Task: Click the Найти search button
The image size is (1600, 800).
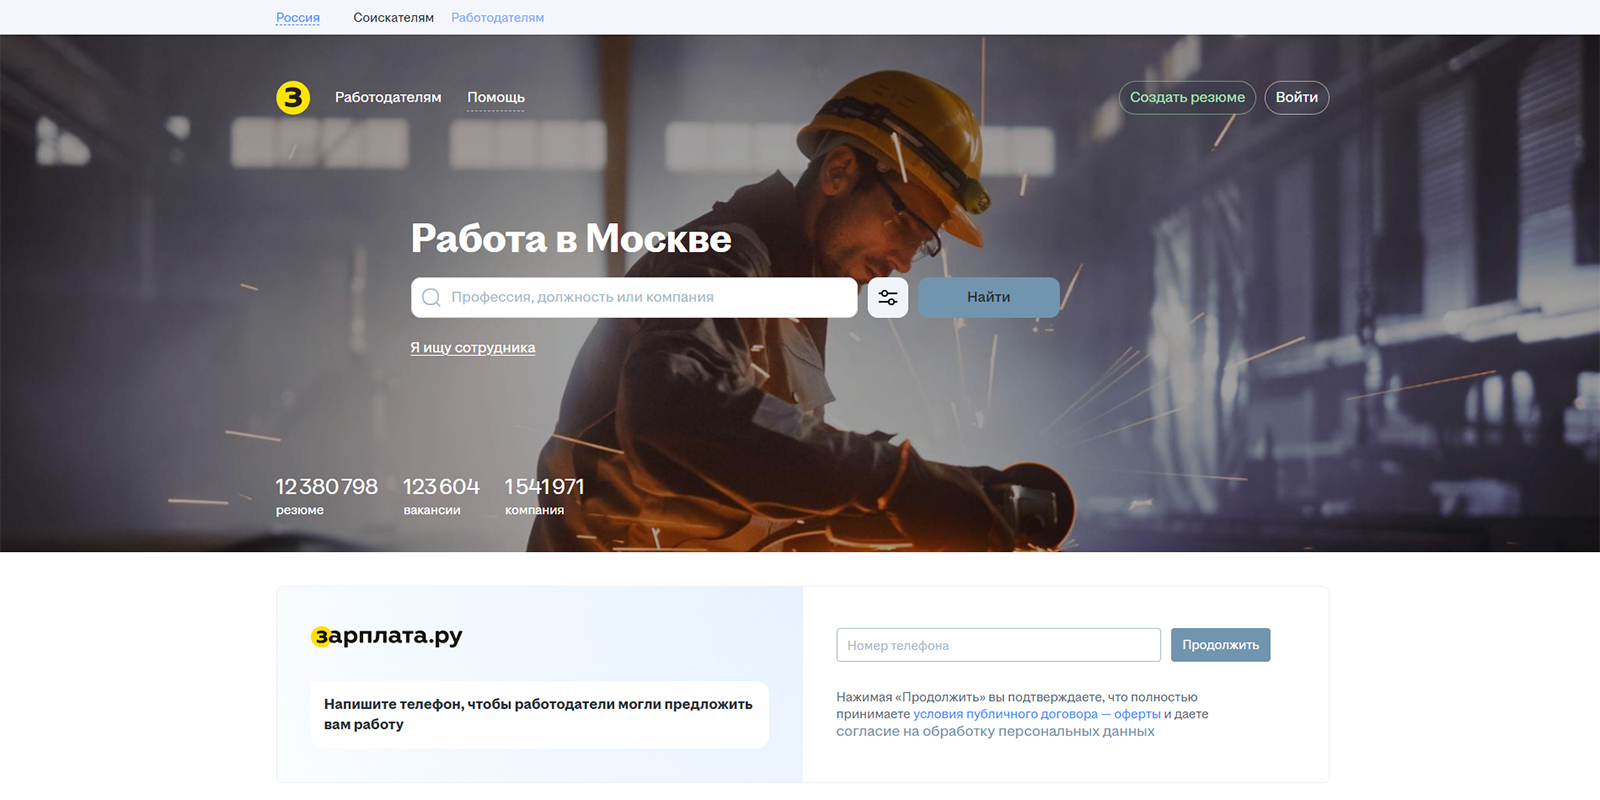Action: pyautogui.click(x=989, y=298)
